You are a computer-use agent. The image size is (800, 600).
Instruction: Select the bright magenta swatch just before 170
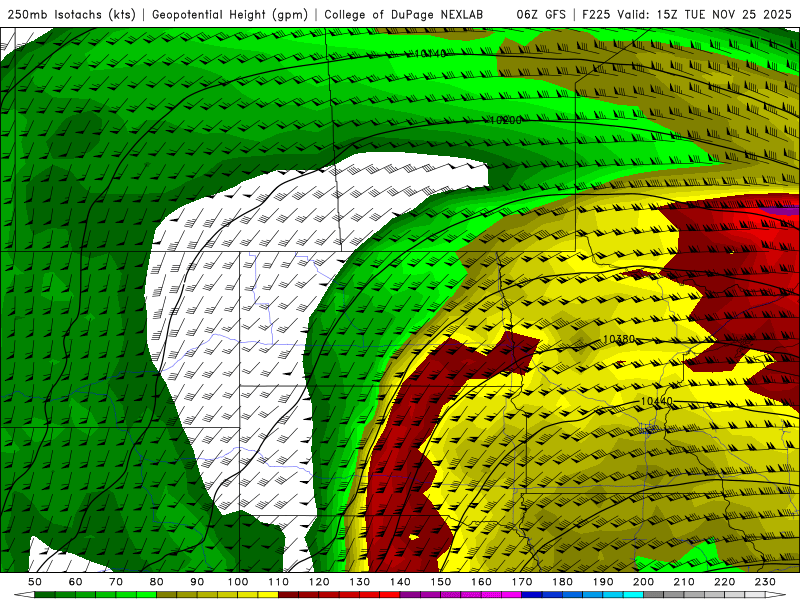click(511, 594)
